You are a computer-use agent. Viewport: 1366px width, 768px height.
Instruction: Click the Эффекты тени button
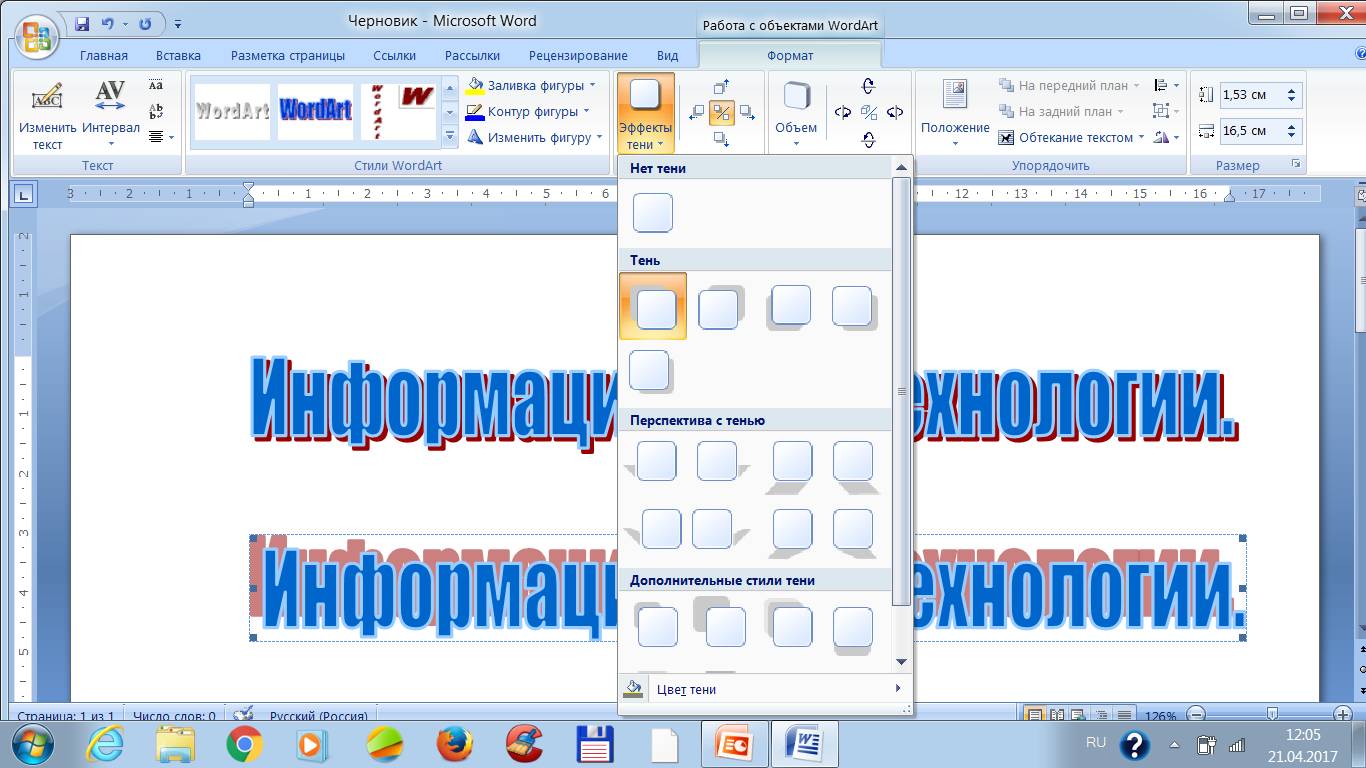coord(645,113)
